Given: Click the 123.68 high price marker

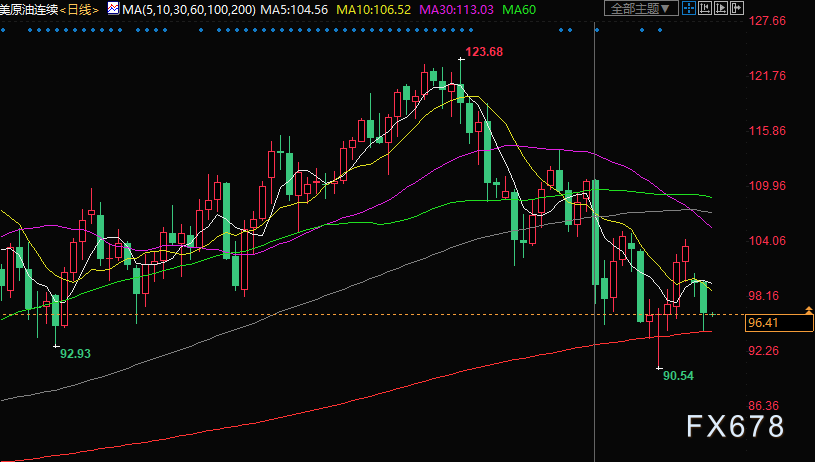Looking at the screenshot, I should pyautogui.click(x=484, y=51).
